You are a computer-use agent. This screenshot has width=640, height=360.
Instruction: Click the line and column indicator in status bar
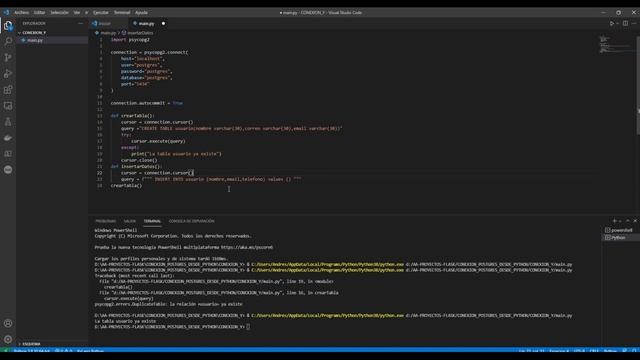click(x=531, y=351)
